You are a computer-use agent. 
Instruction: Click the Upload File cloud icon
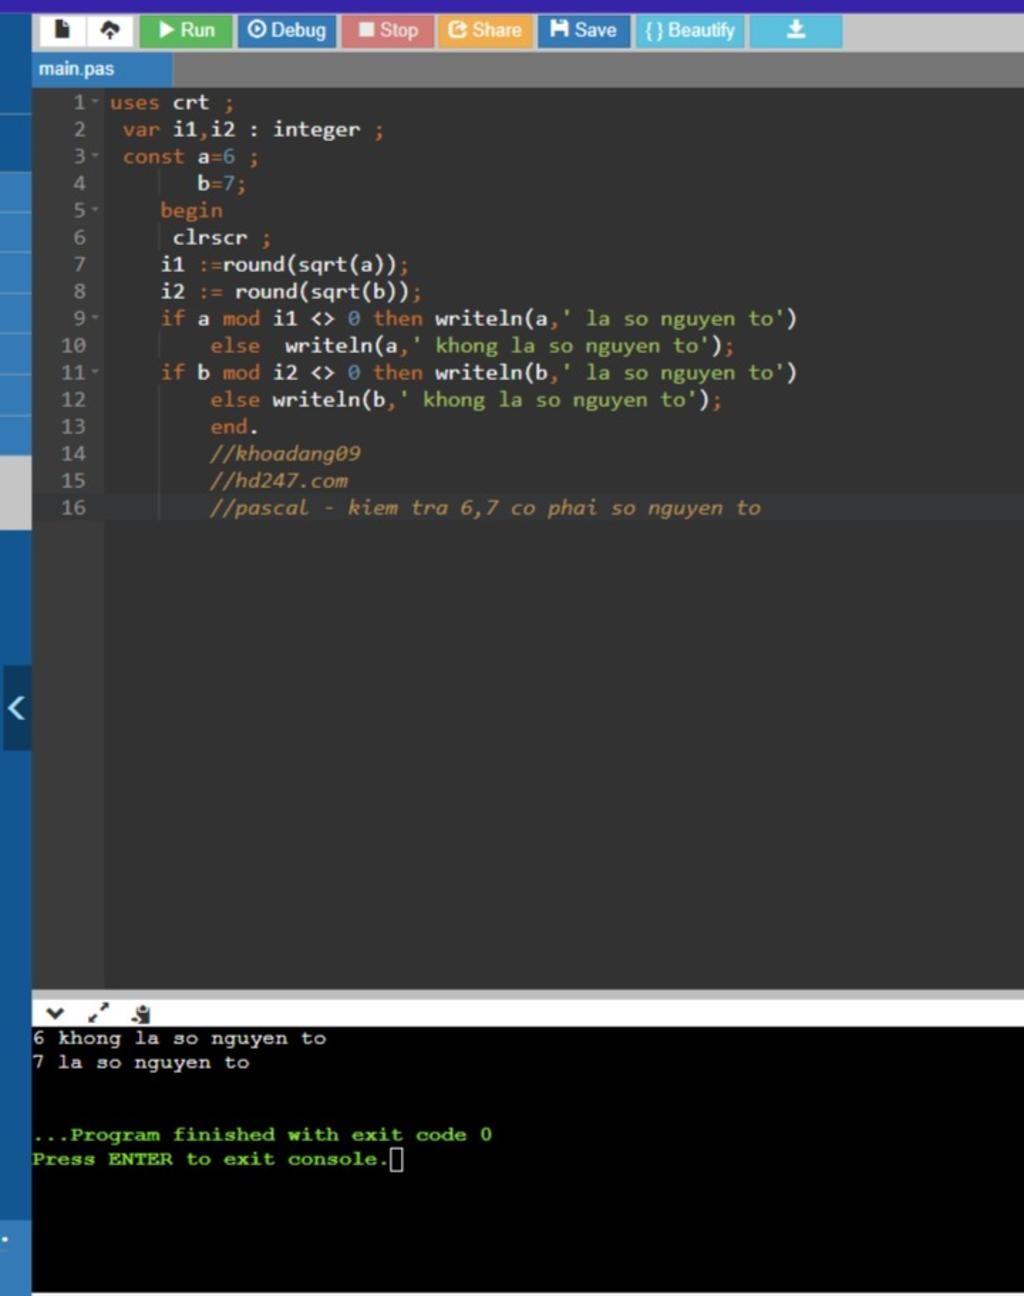point(110,30)
